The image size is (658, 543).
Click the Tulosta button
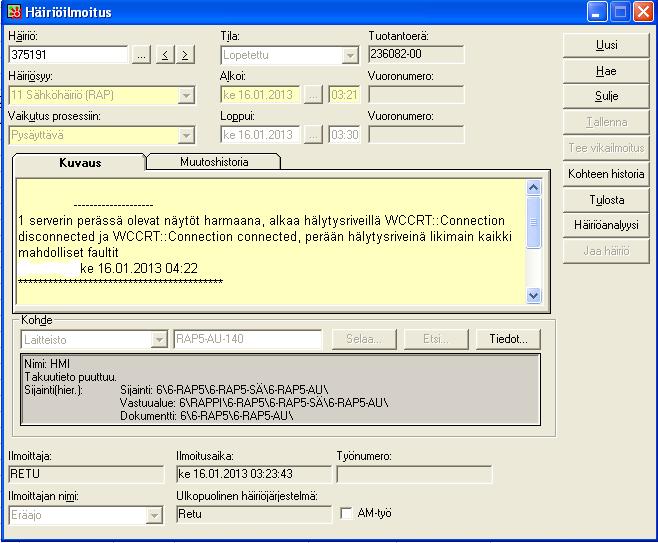[606, 200]
